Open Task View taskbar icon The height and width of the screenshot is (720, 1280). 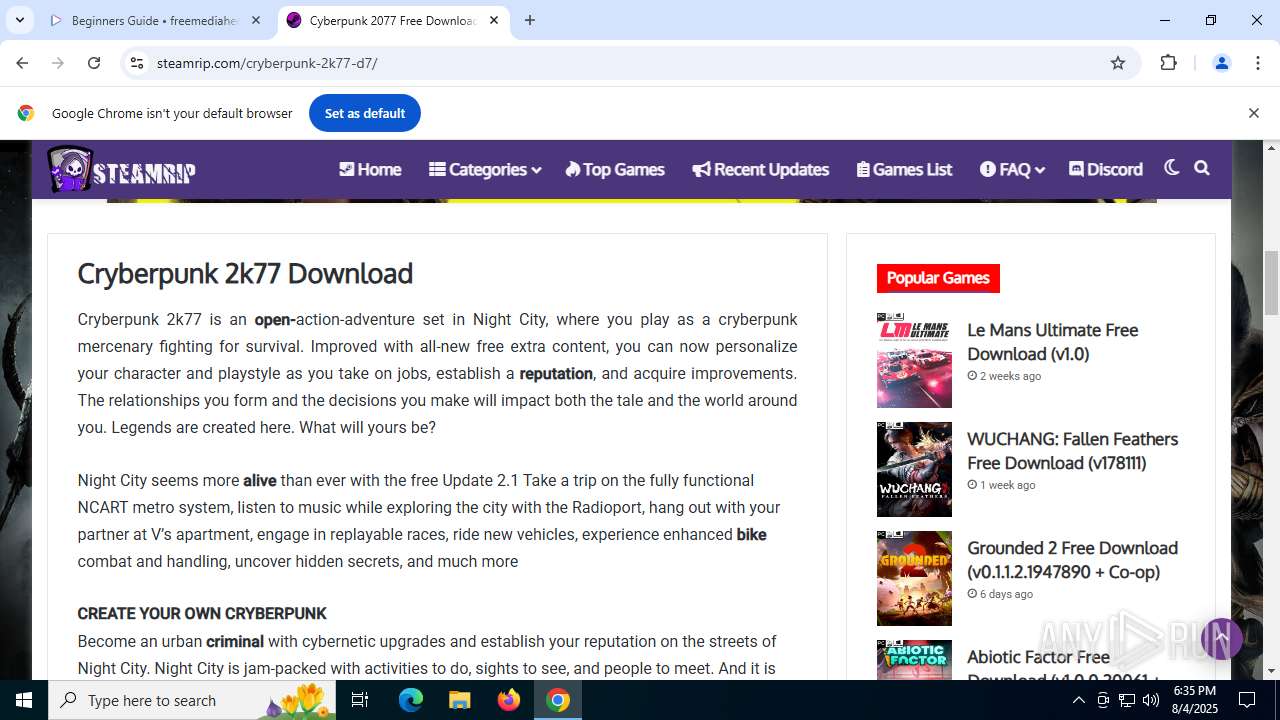(x=360, y=700)
